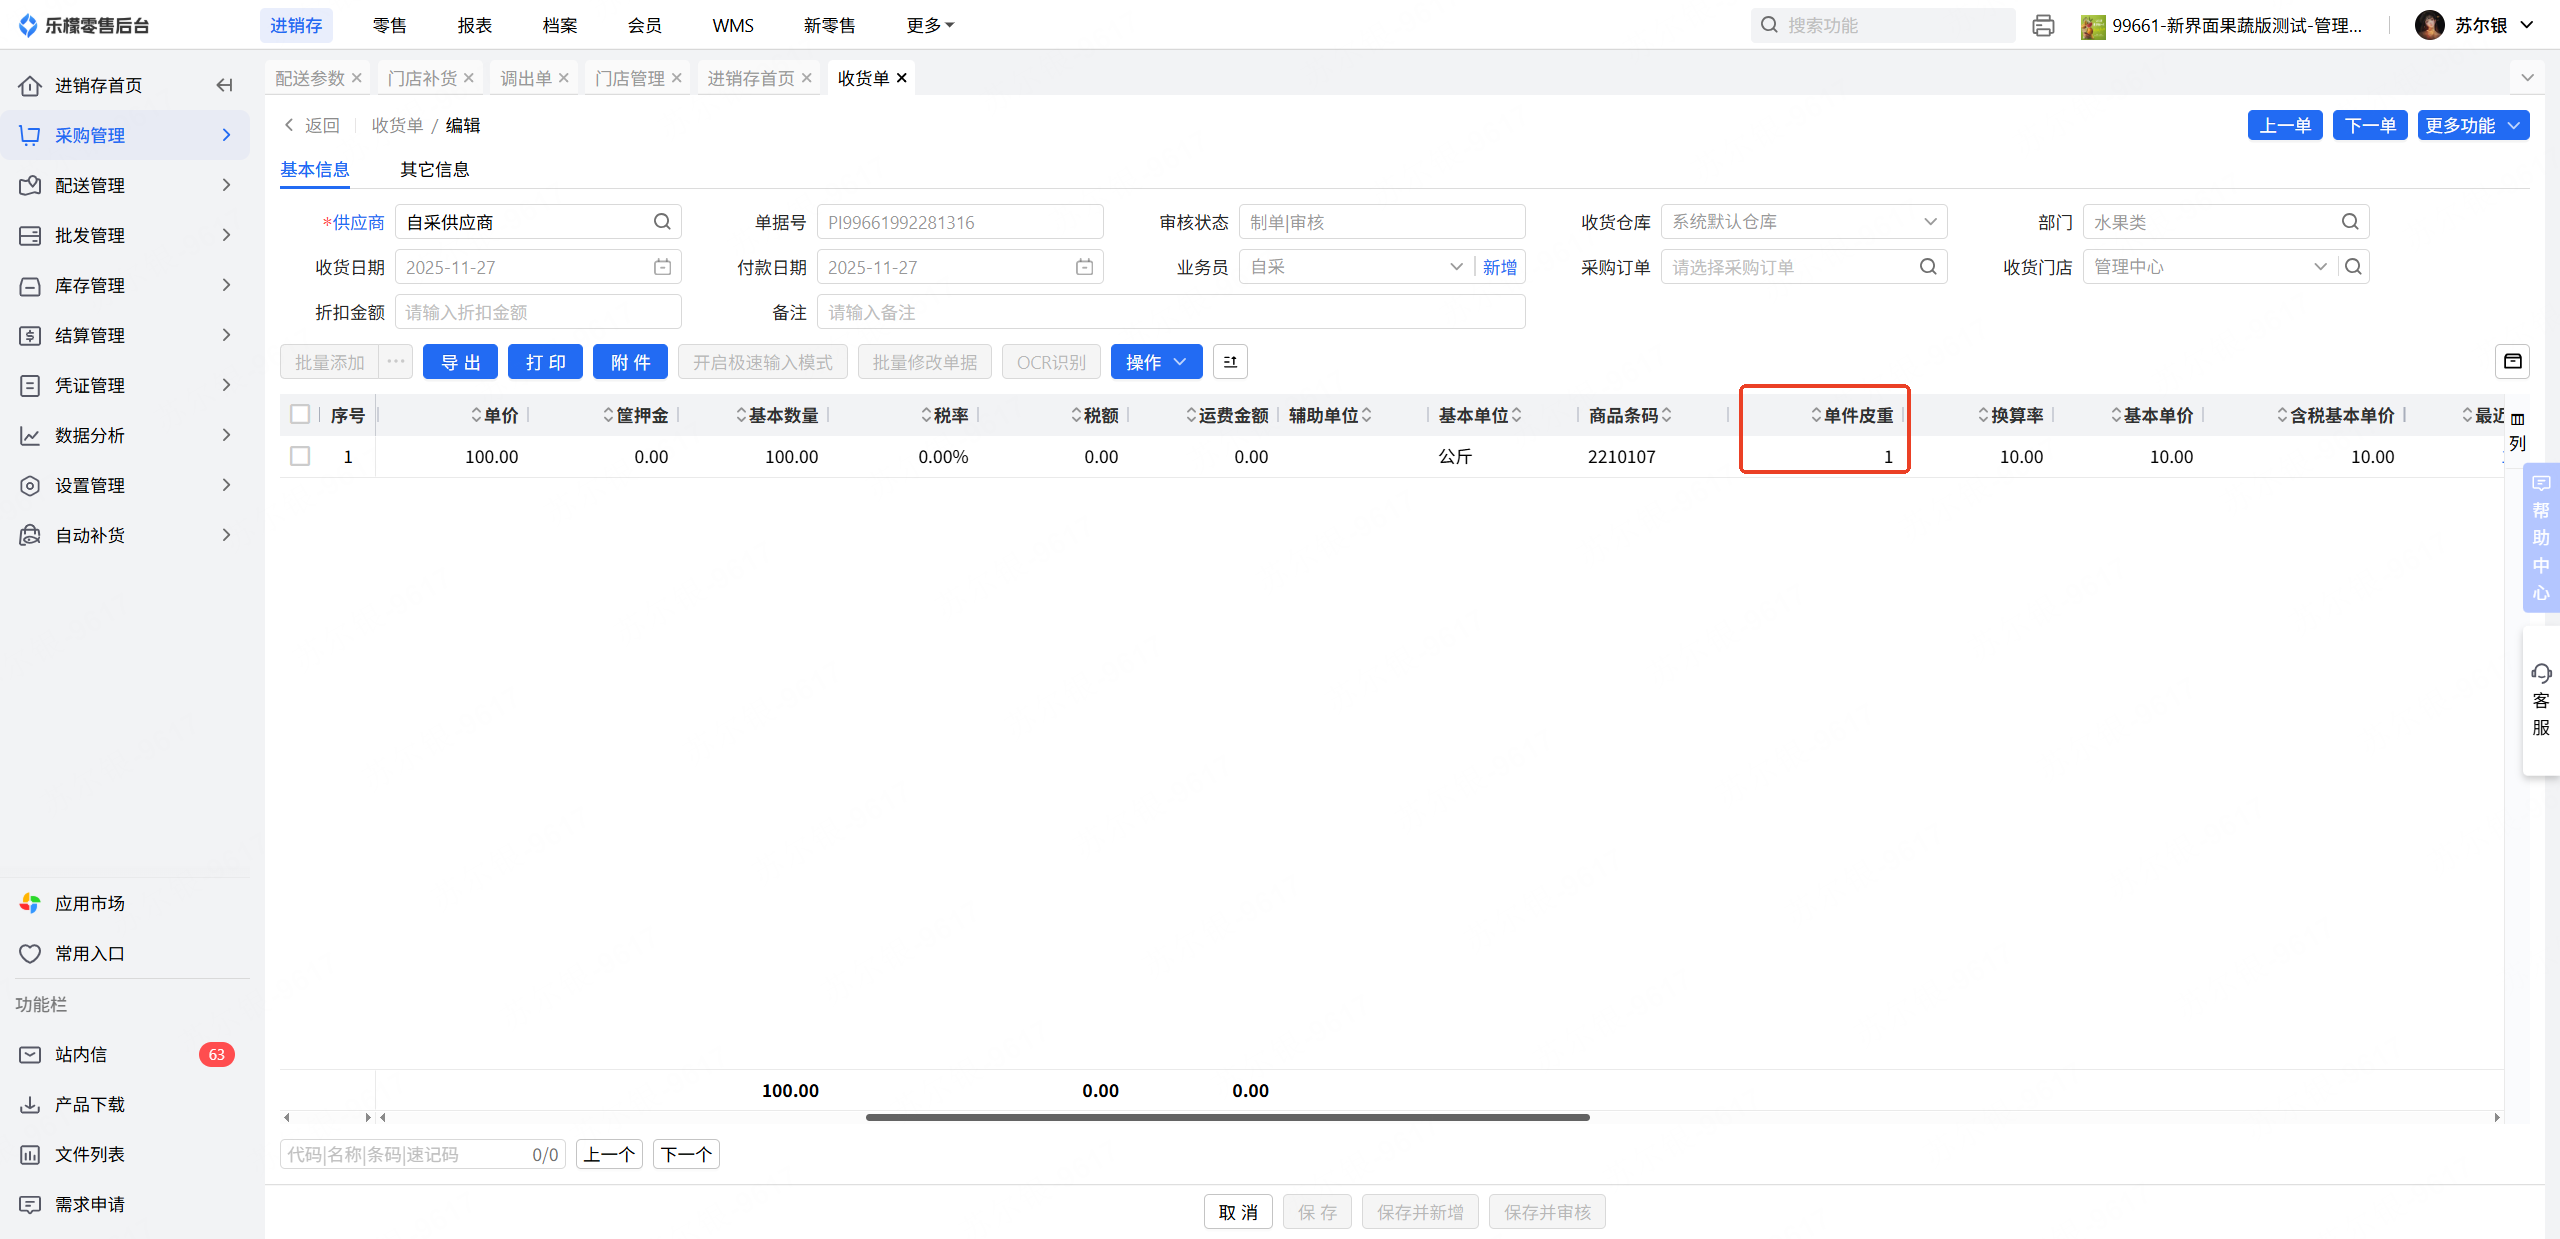Click search icon next to 收货门店
The width and height of the screenshot is (2560, 1239).
pos(2354,267)
